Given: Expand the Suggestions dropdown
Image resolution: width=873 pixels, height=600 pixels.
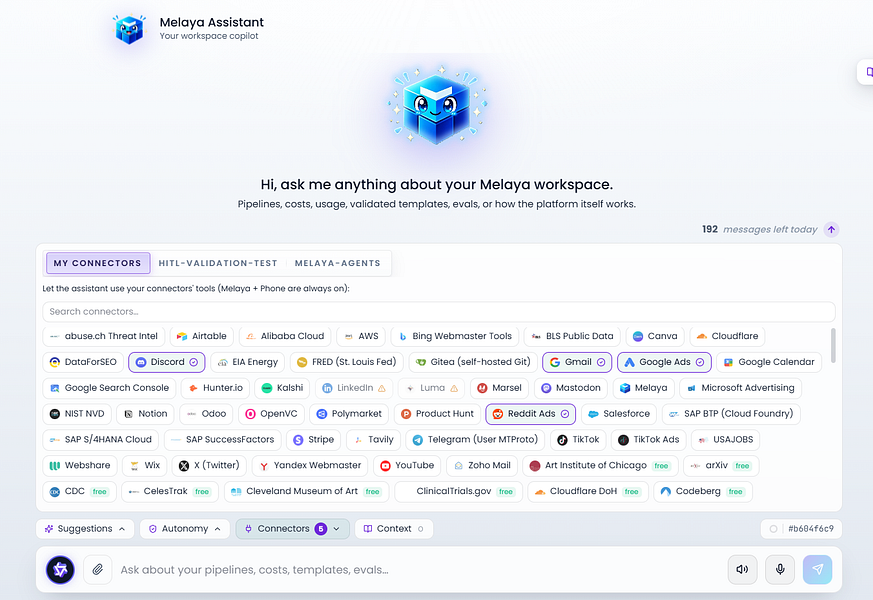Looking at the screenshot, I should [x=85, y=529].
